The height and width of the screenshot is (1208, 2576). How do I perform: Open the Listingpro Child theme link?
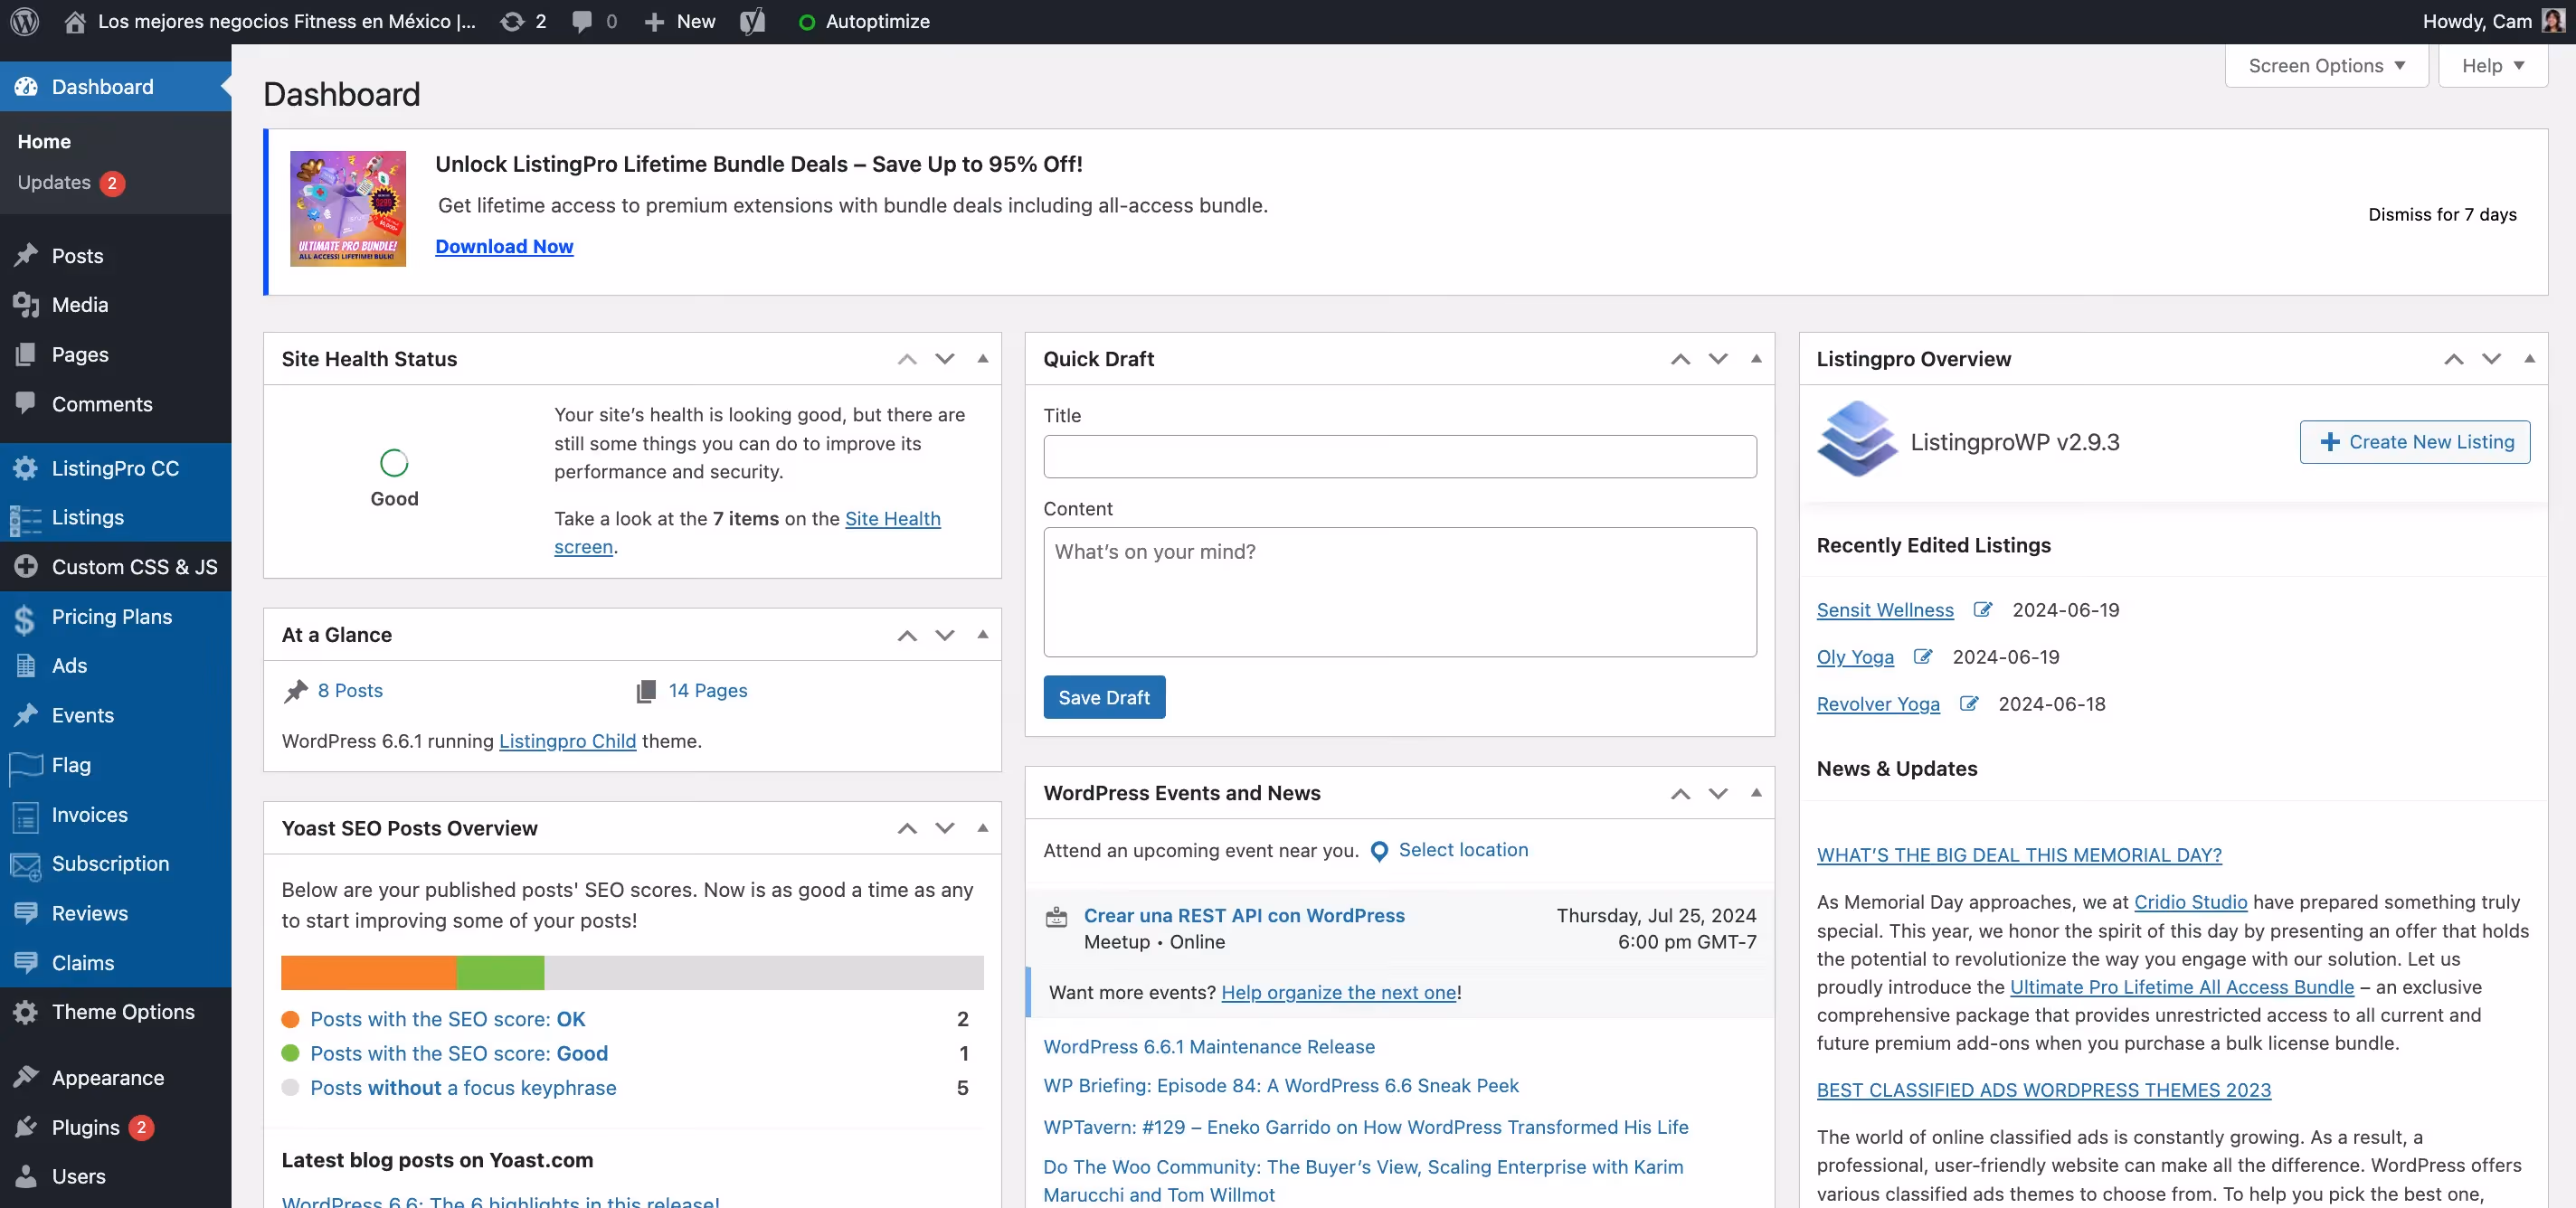coord(567,741)
